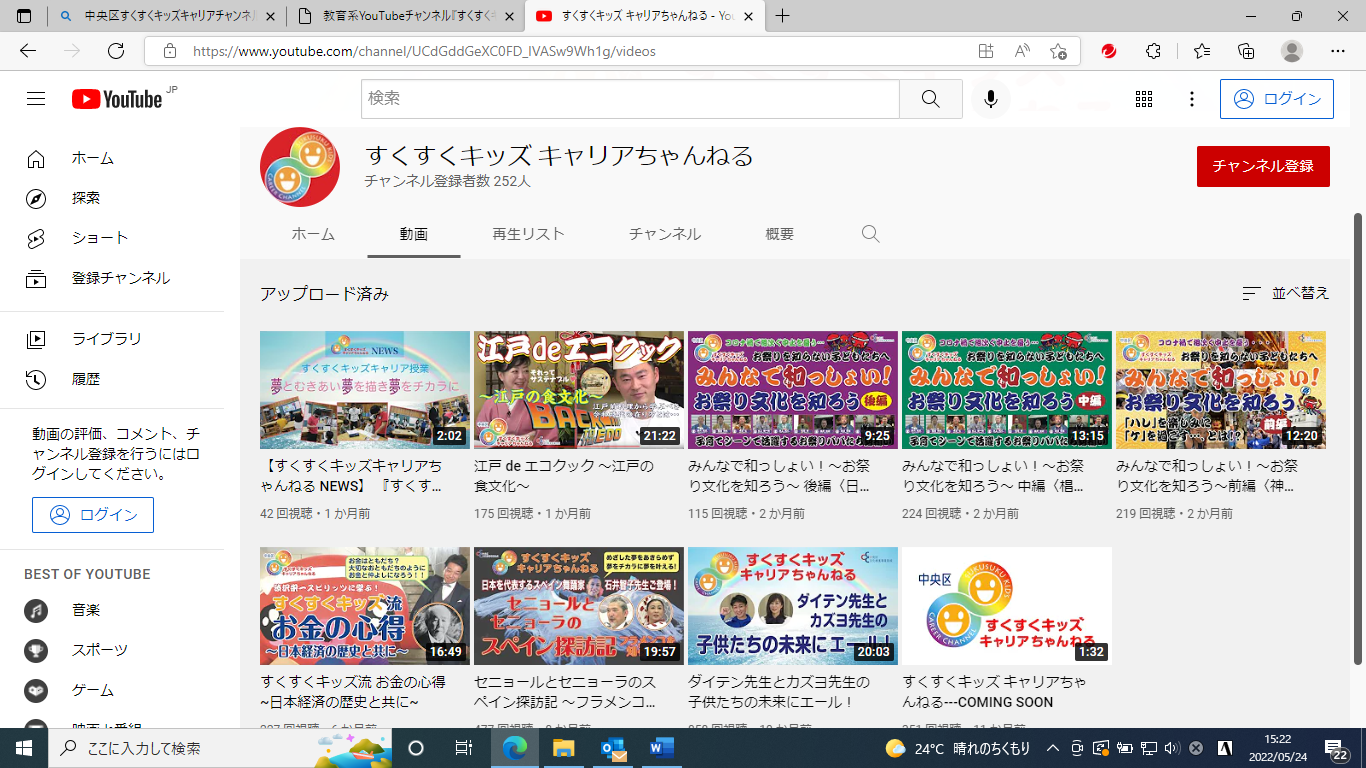The height and width of the screenshot is (768, 1366).
Task: Open the Edge favorites list
Action: (x=1202, y=51)
